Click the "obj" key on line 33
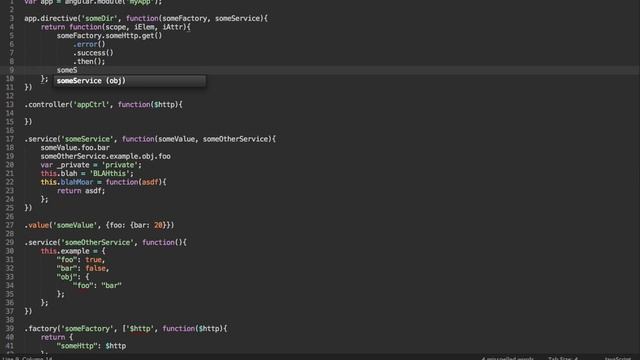 tap(67, 277)
